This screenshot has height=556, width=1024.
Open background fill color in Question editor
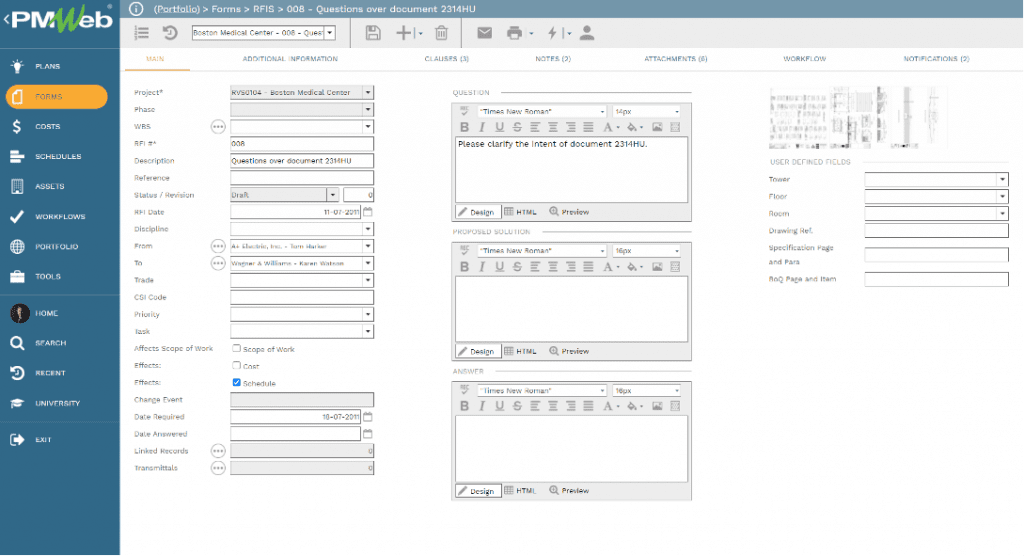pyautogui.click(x=634, y=127)
